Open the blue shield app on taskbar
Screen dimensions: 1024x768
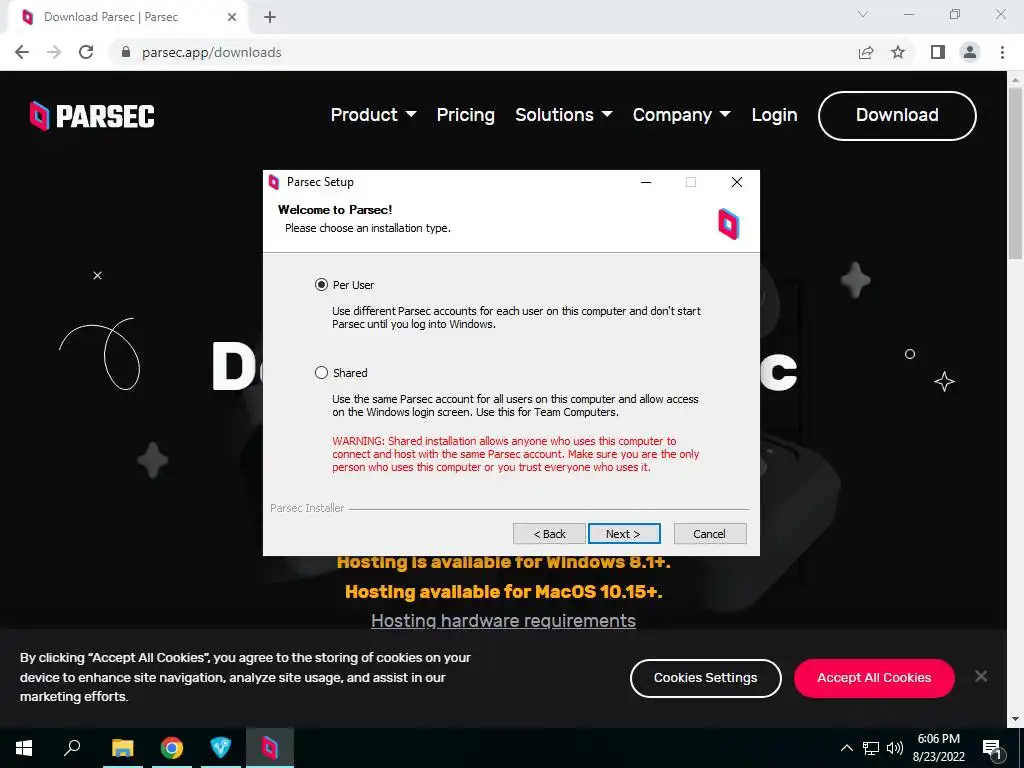click(221, 748)
